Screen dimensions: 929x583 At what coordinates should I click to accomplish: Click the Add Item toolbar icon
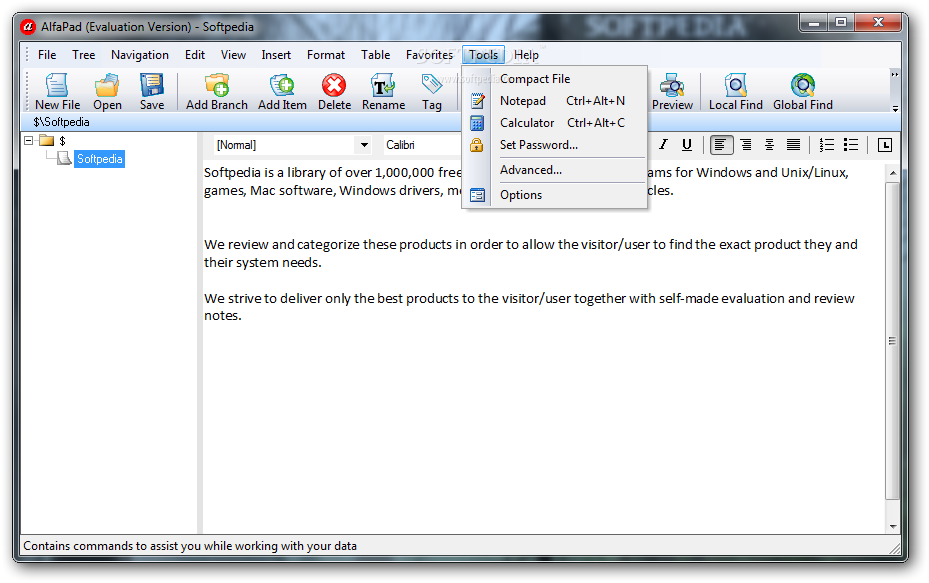coord(282,91)
